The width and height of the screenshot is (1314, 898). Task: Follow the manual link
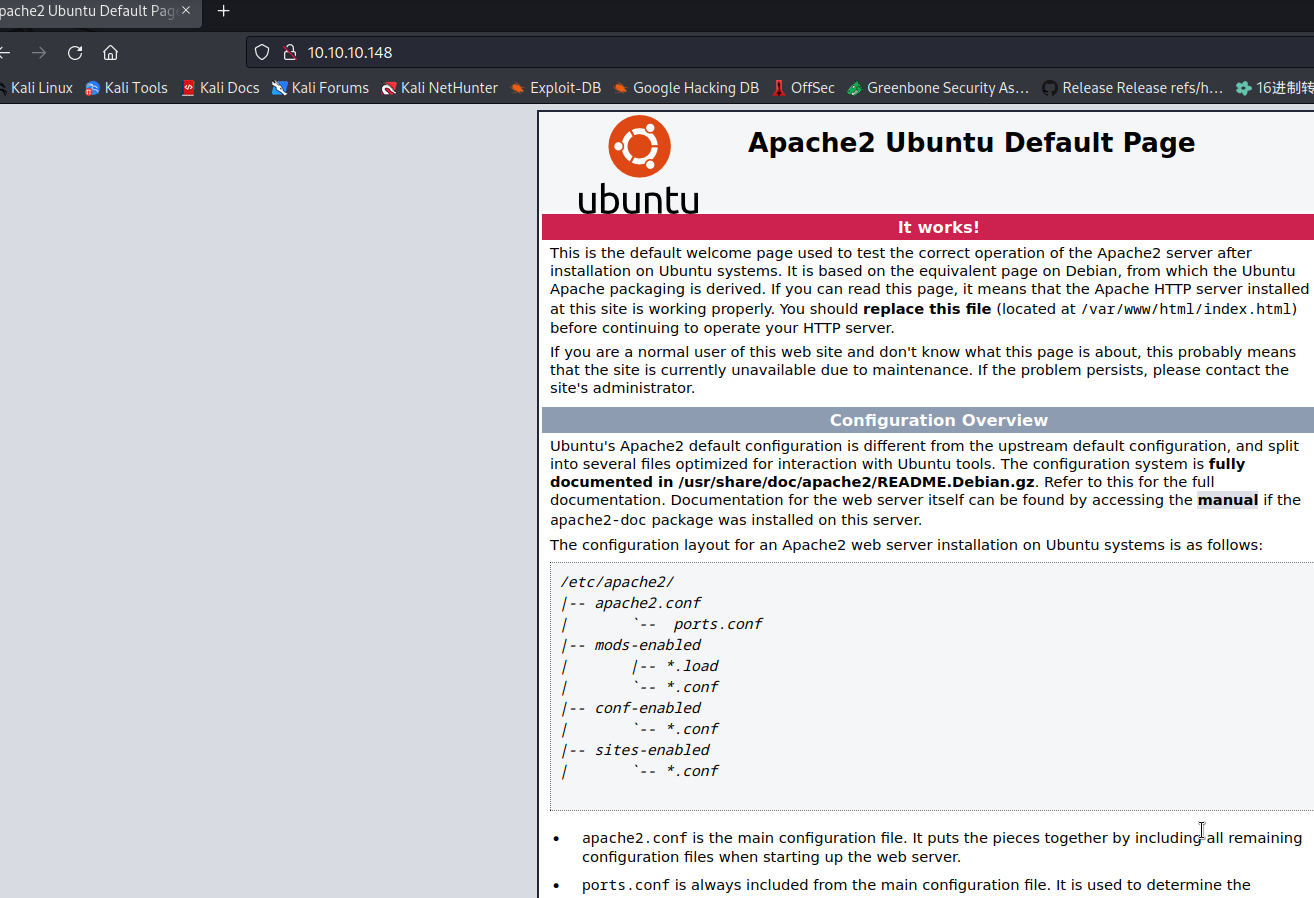[x=1227, y=500]
